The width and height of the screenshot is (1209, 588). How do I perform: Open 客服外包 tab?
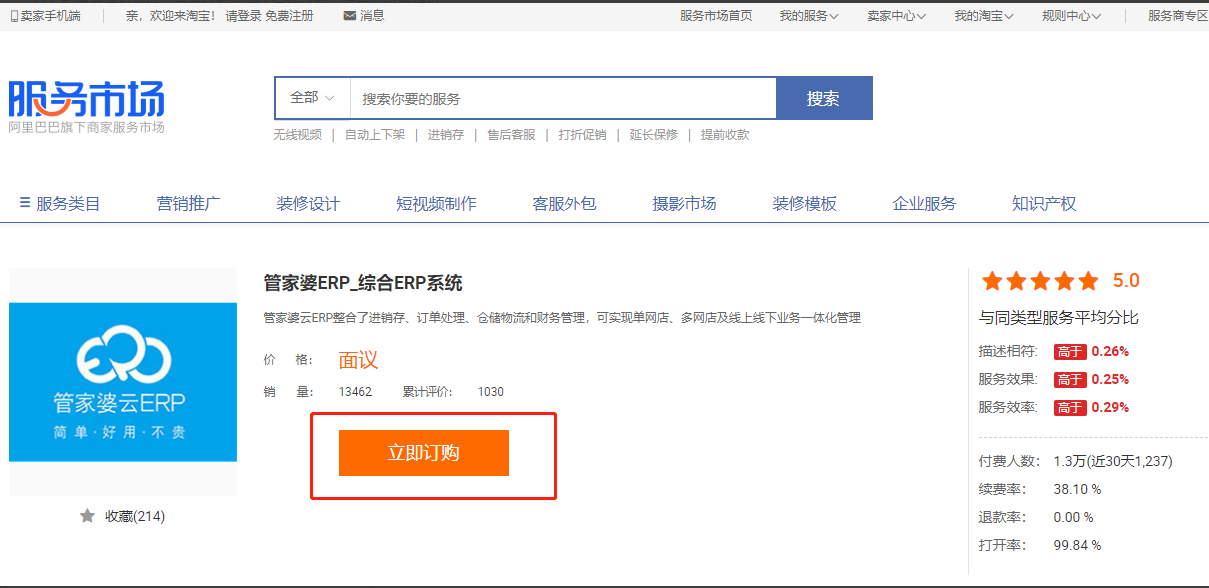point(564,204)
